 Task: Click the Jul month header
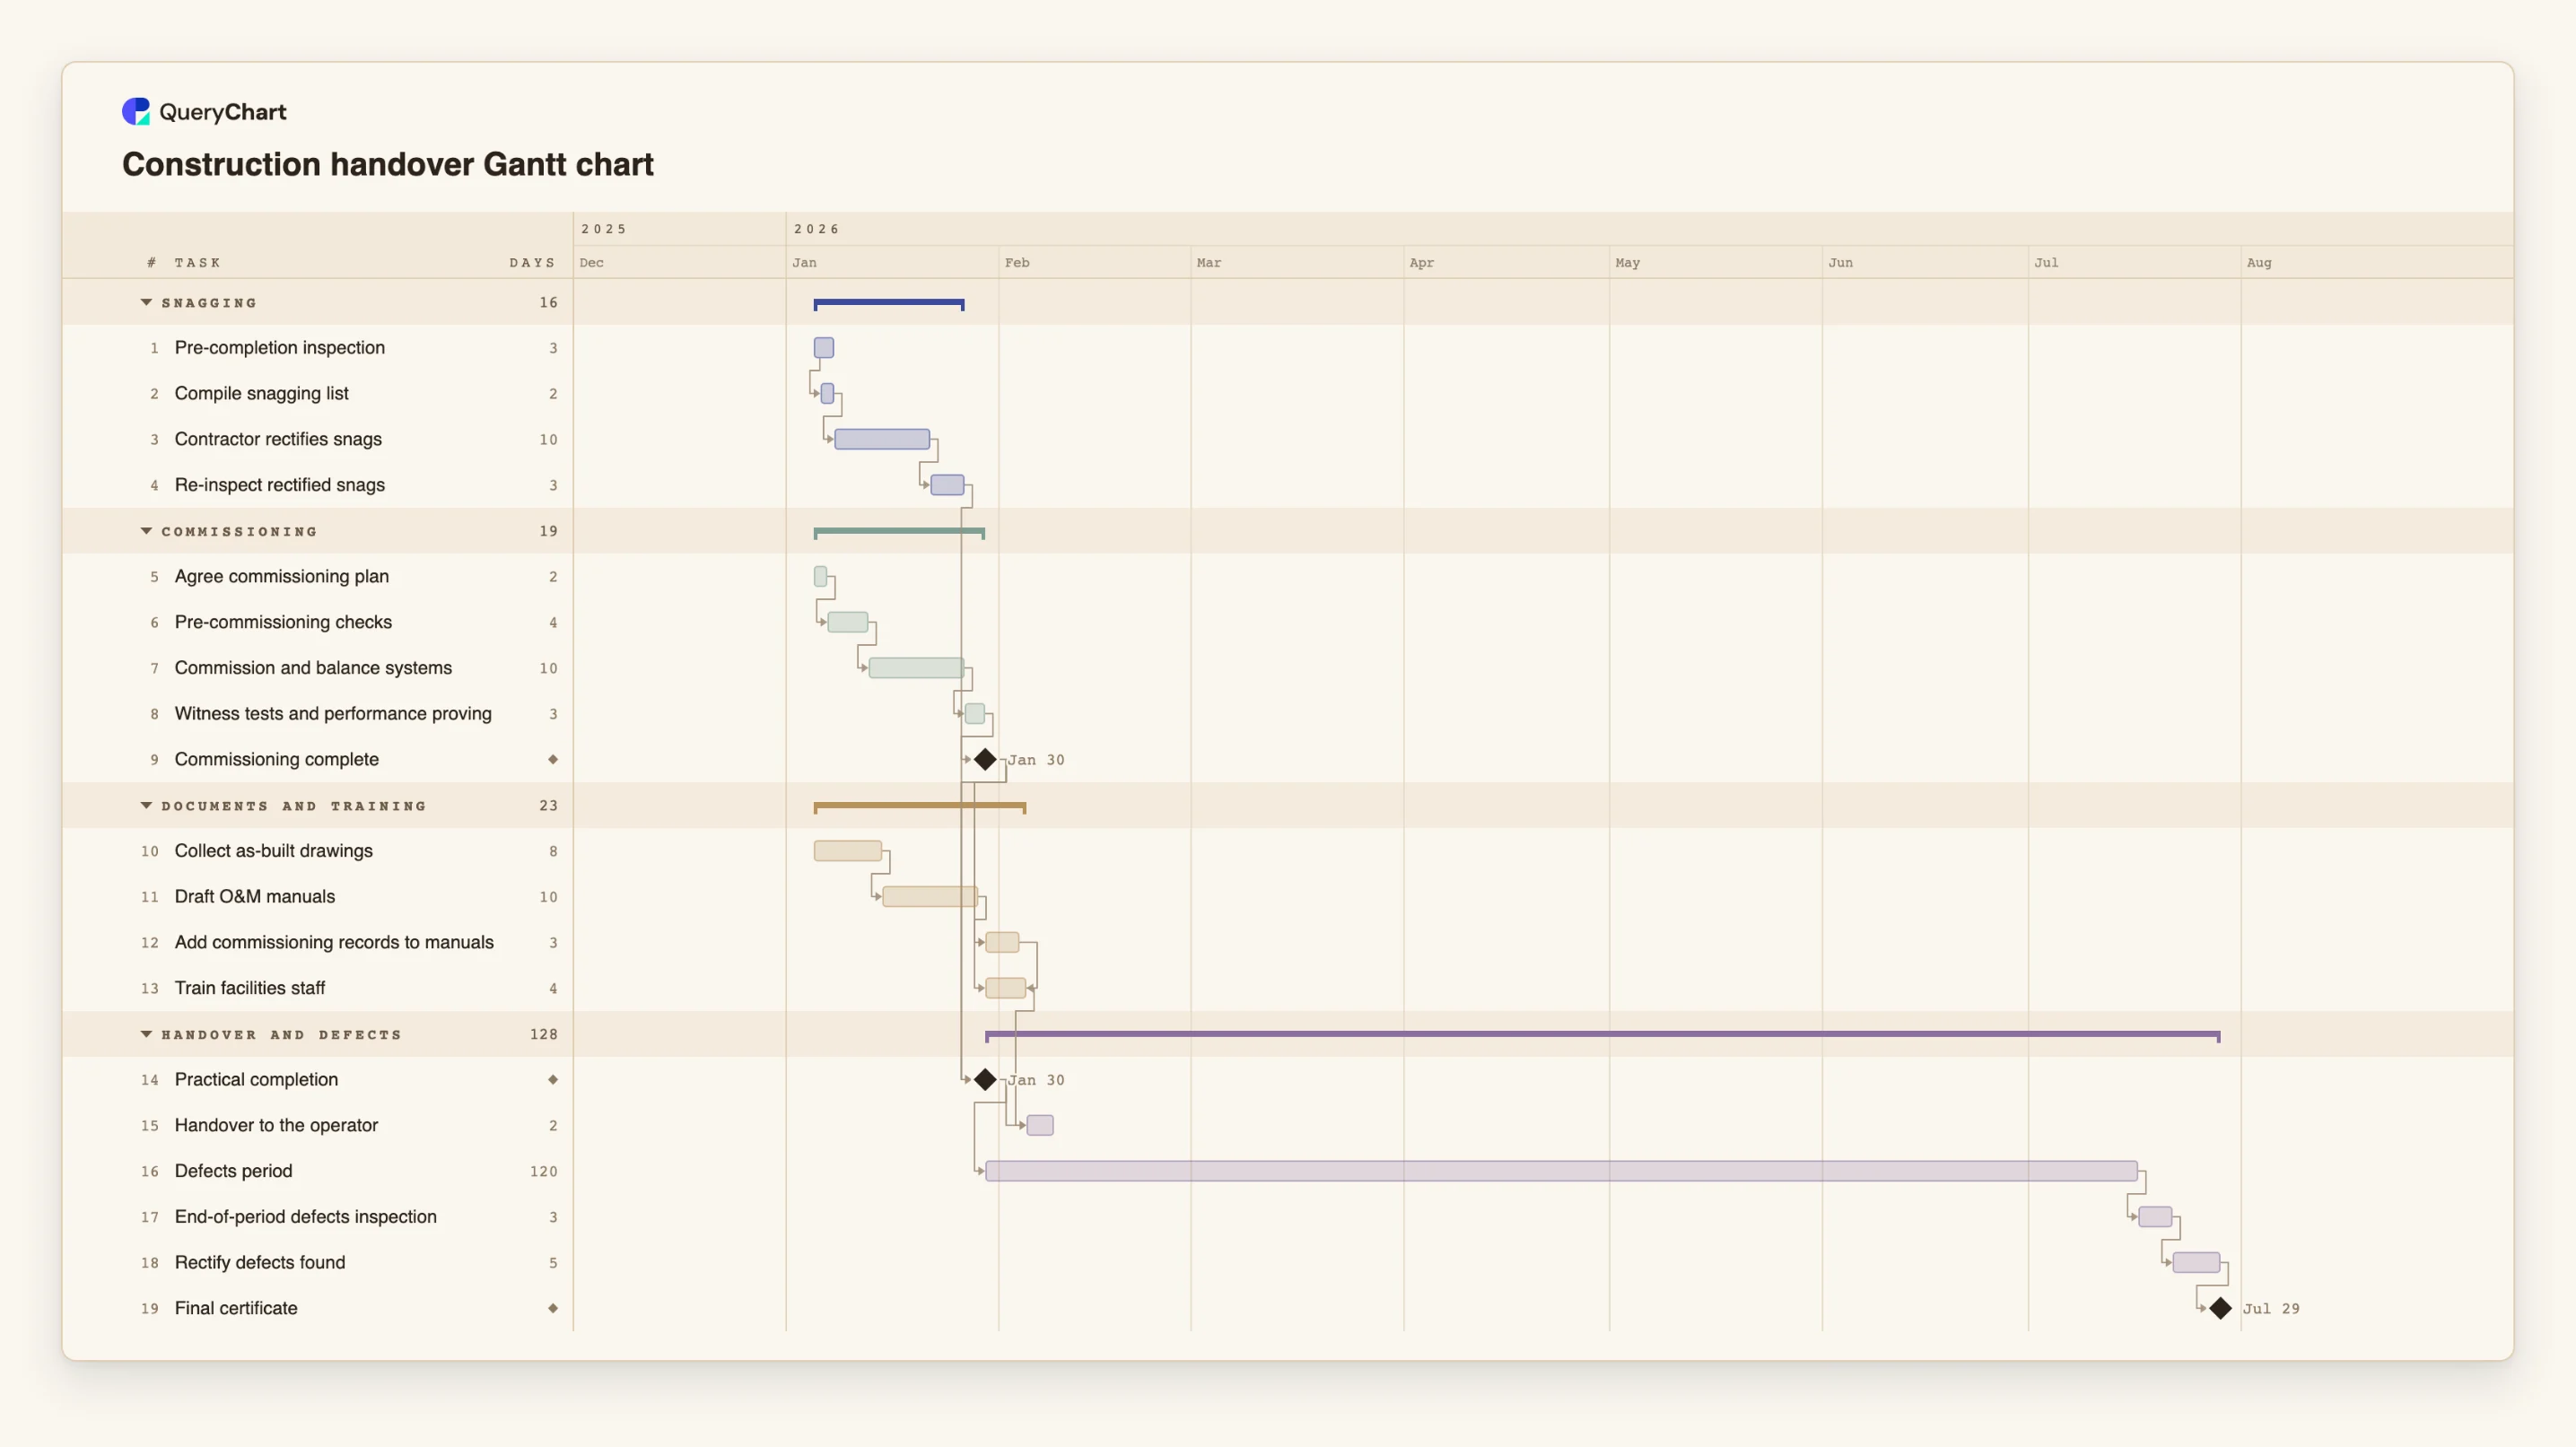coord(2046,262)
